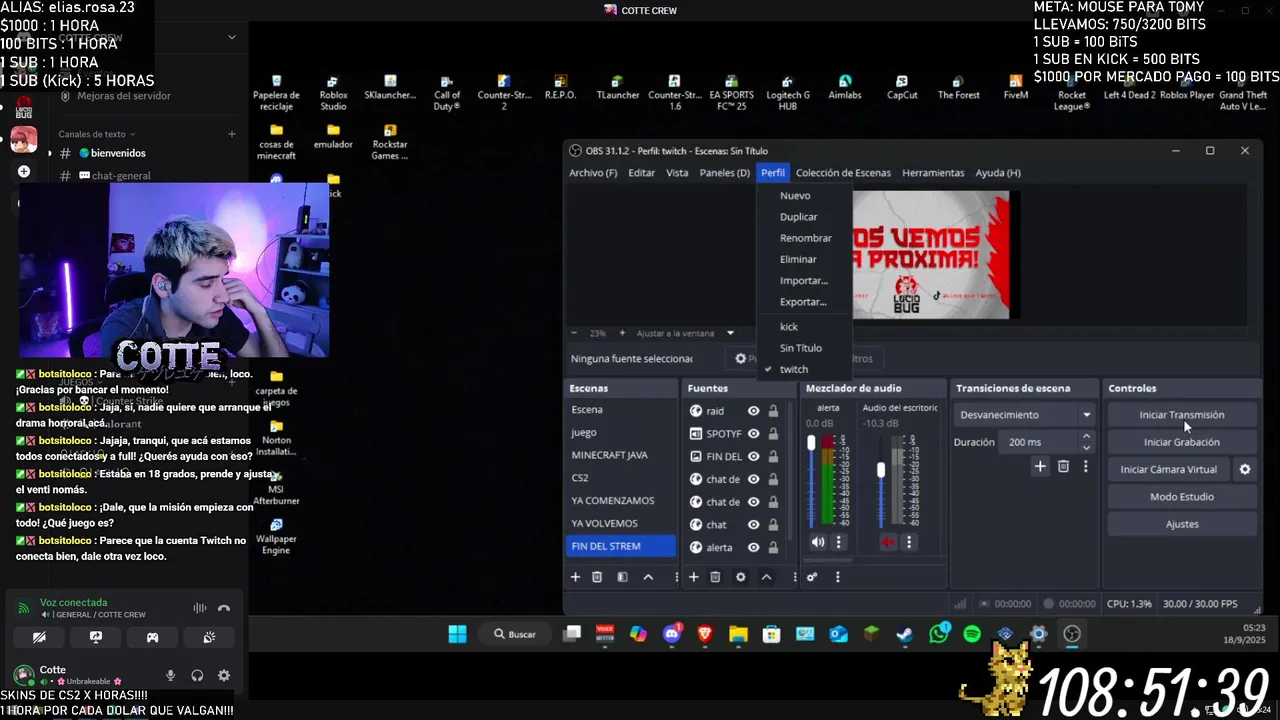This screenshot has width=1280, height=720.
Task: Open the CapCut desktop shortcut
Action: click(902, 88)
